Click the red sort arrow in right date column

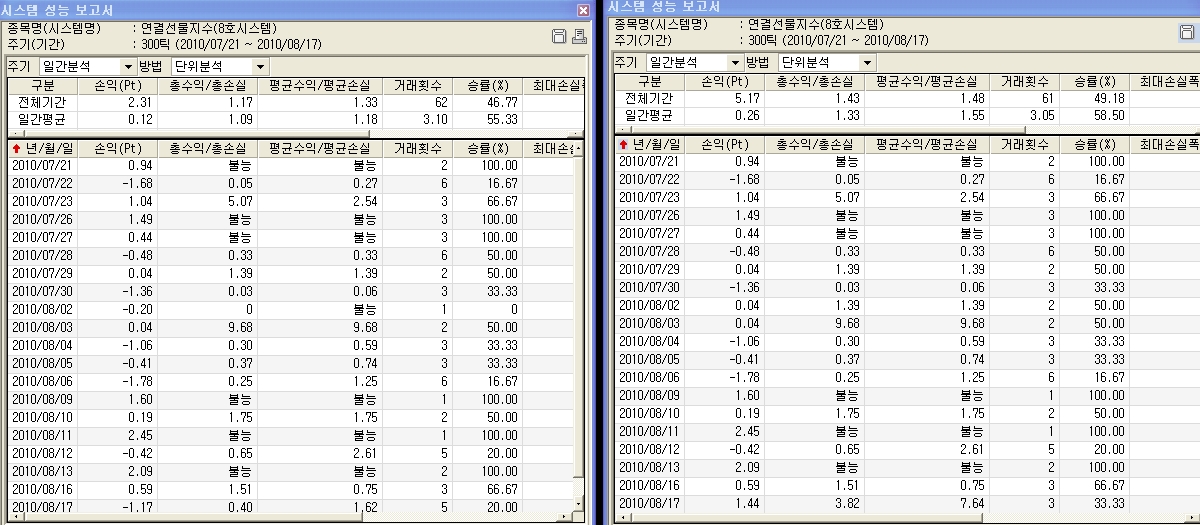click(x=624, y=145)
